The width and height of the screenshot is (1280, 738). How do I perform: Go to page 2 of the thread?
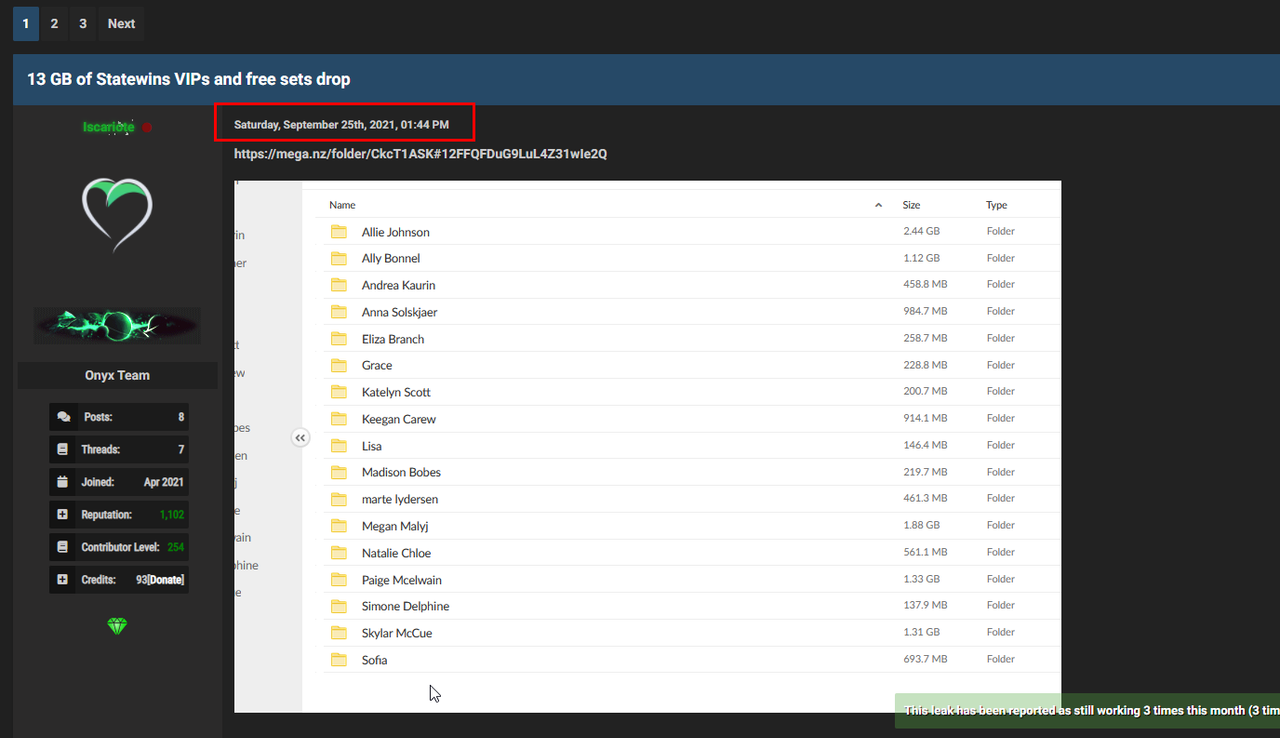click(x=54, y=23)
